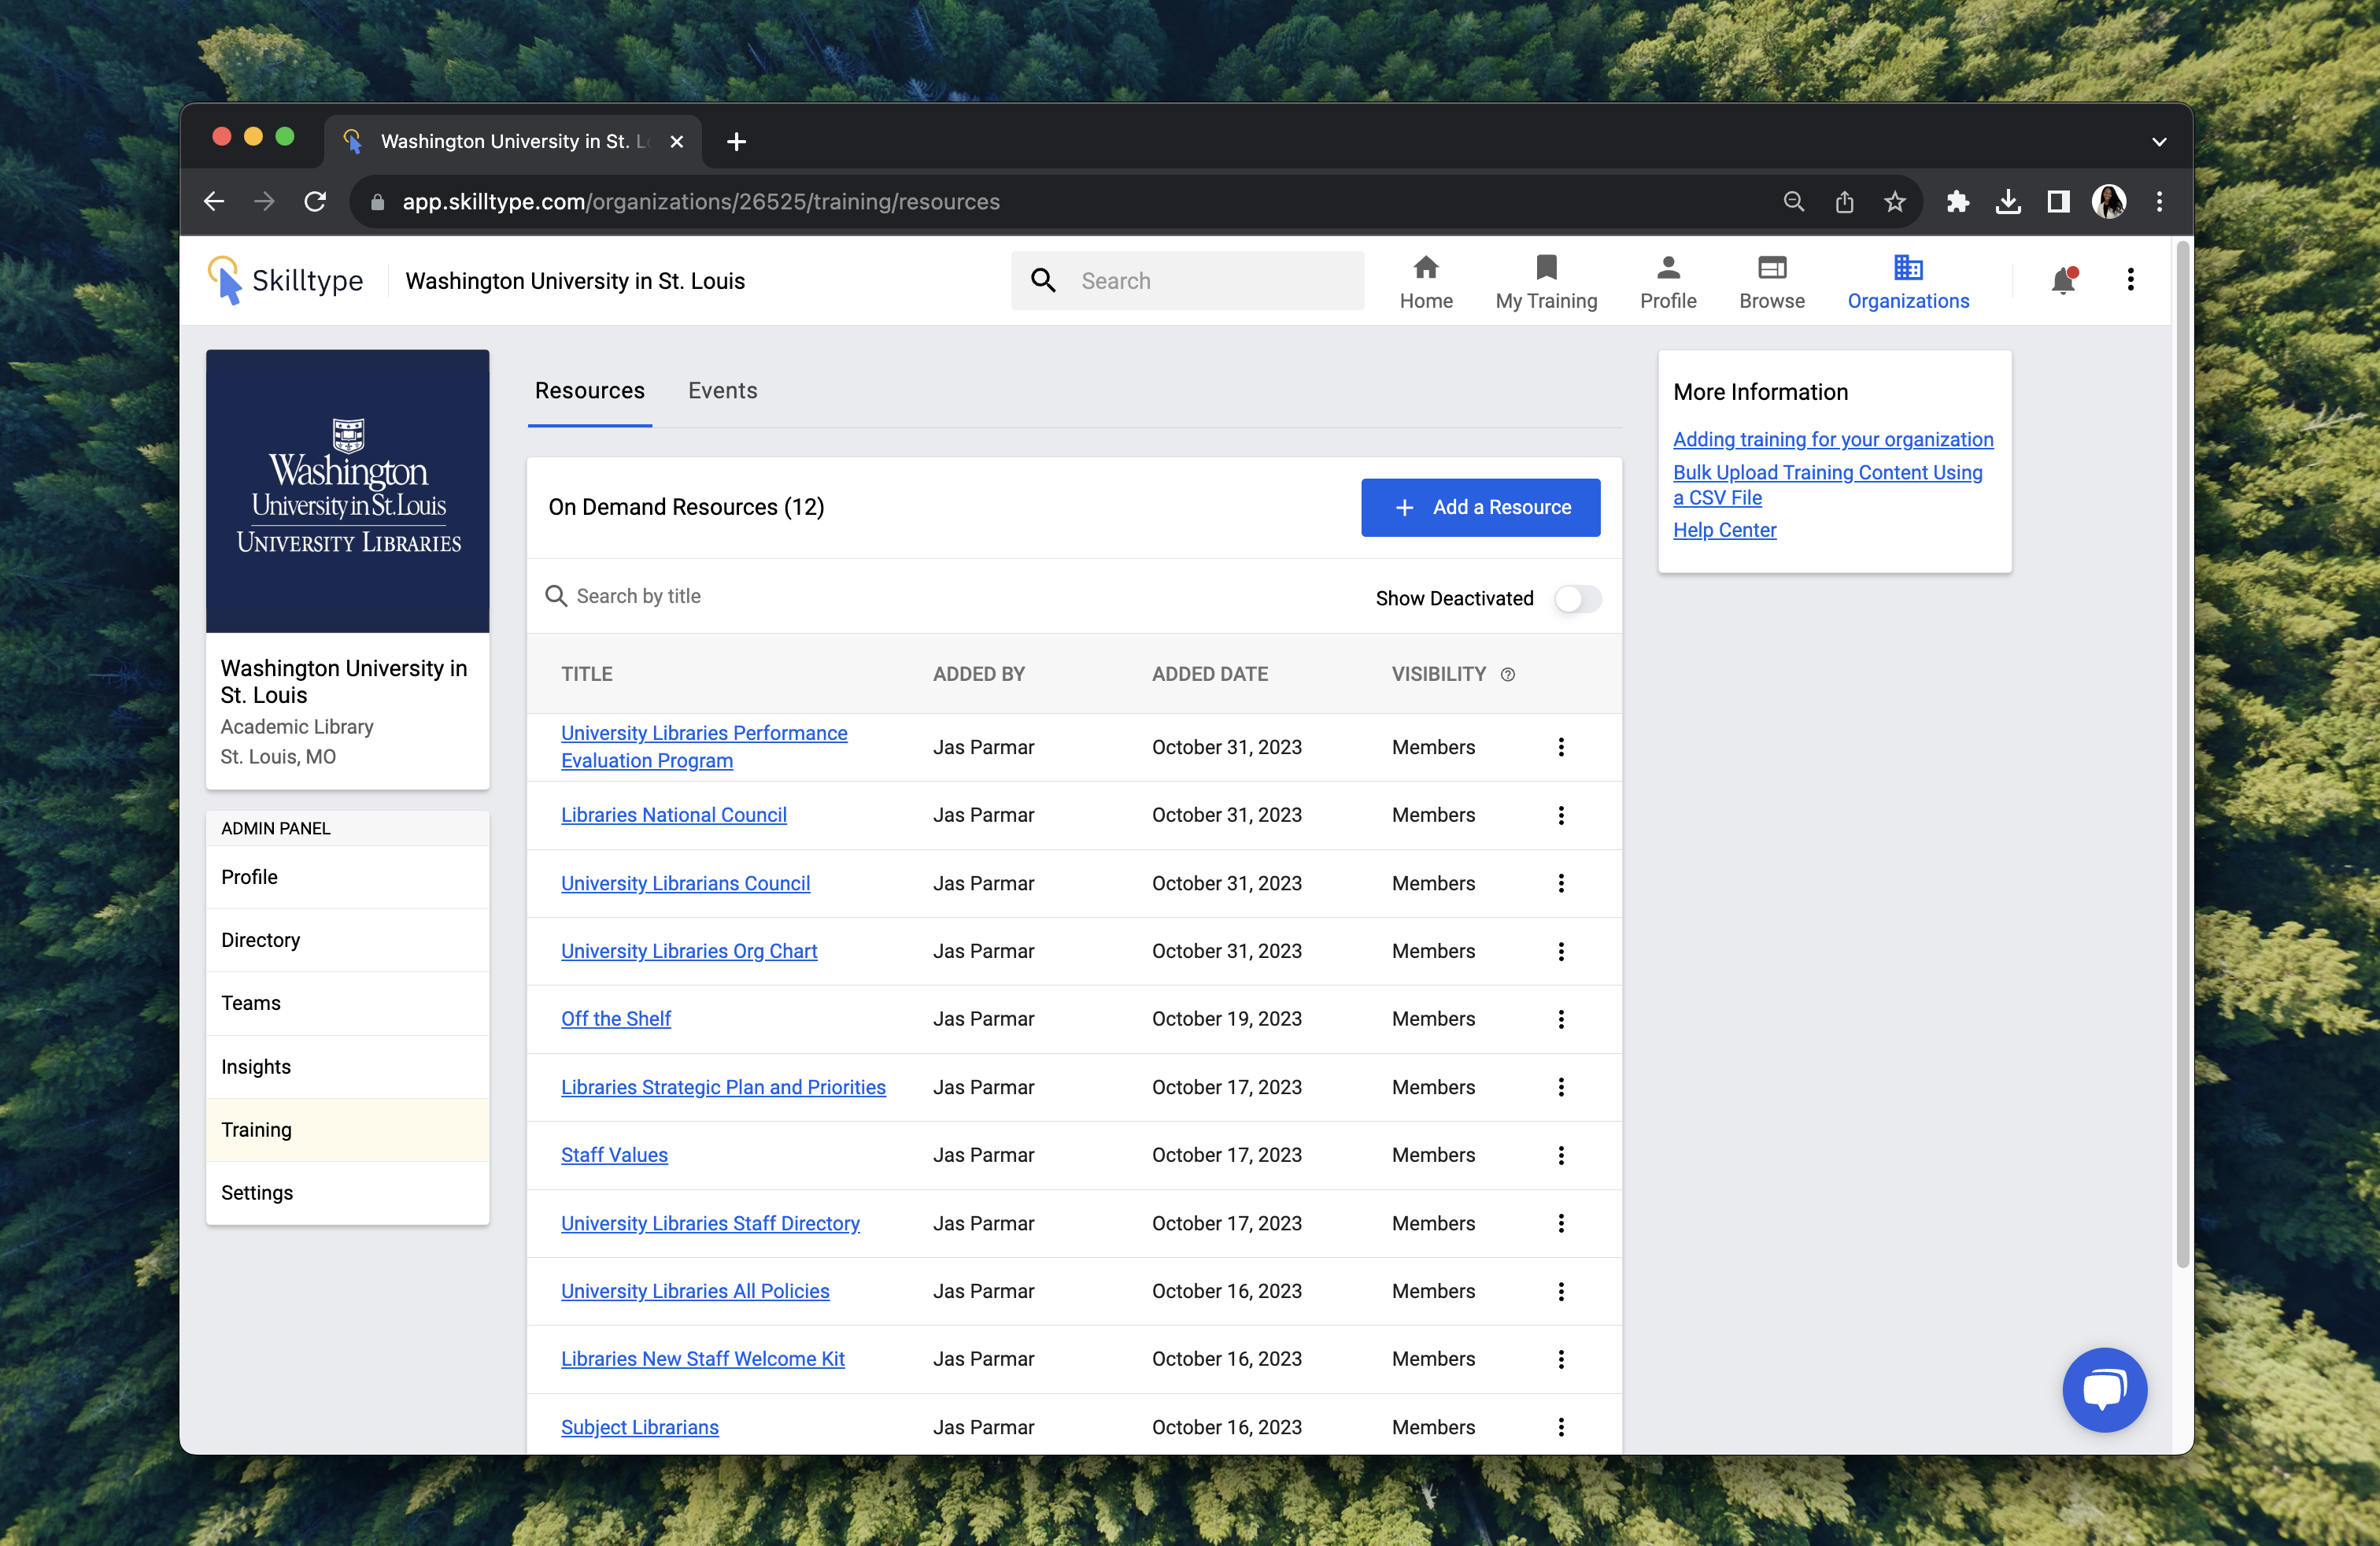Viewport: 2380px width, 1546px height.
Task: Open the browser extensions puzzle icon
Action: pyautogui.click(x=1957, y=202)
